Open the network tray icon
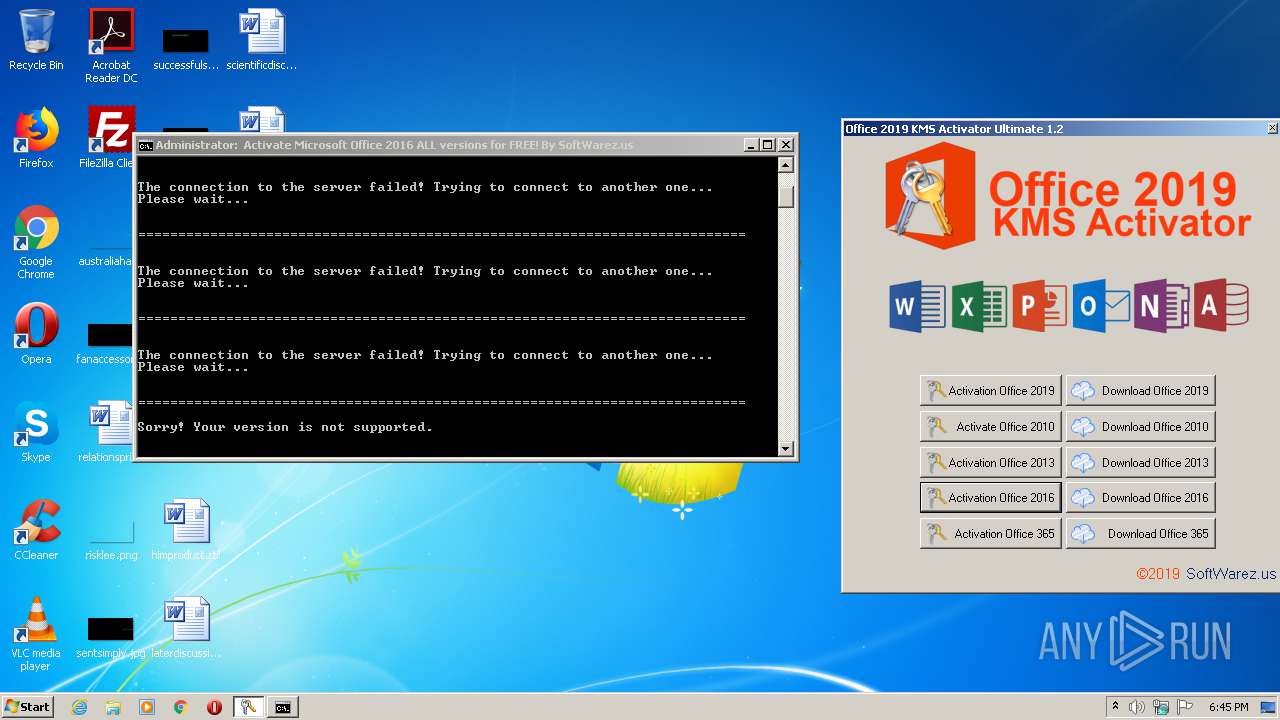The width and height of the screenshot is (1280, 720). (1161, 707)
